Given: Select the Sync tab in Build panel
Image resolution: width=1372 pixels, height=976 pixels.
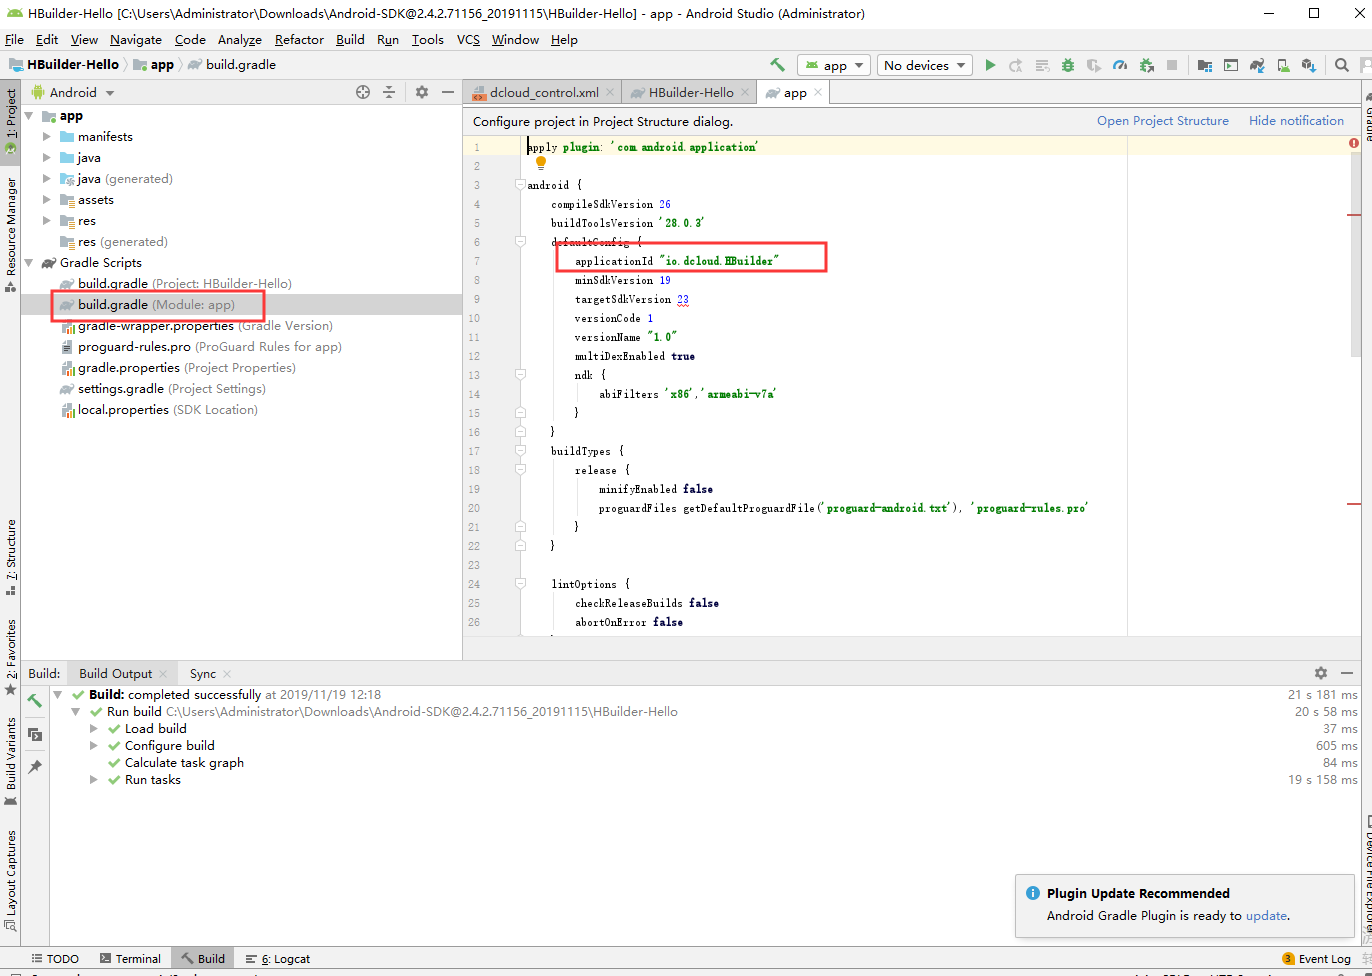Looking at the screenshot, I should 203,674.
